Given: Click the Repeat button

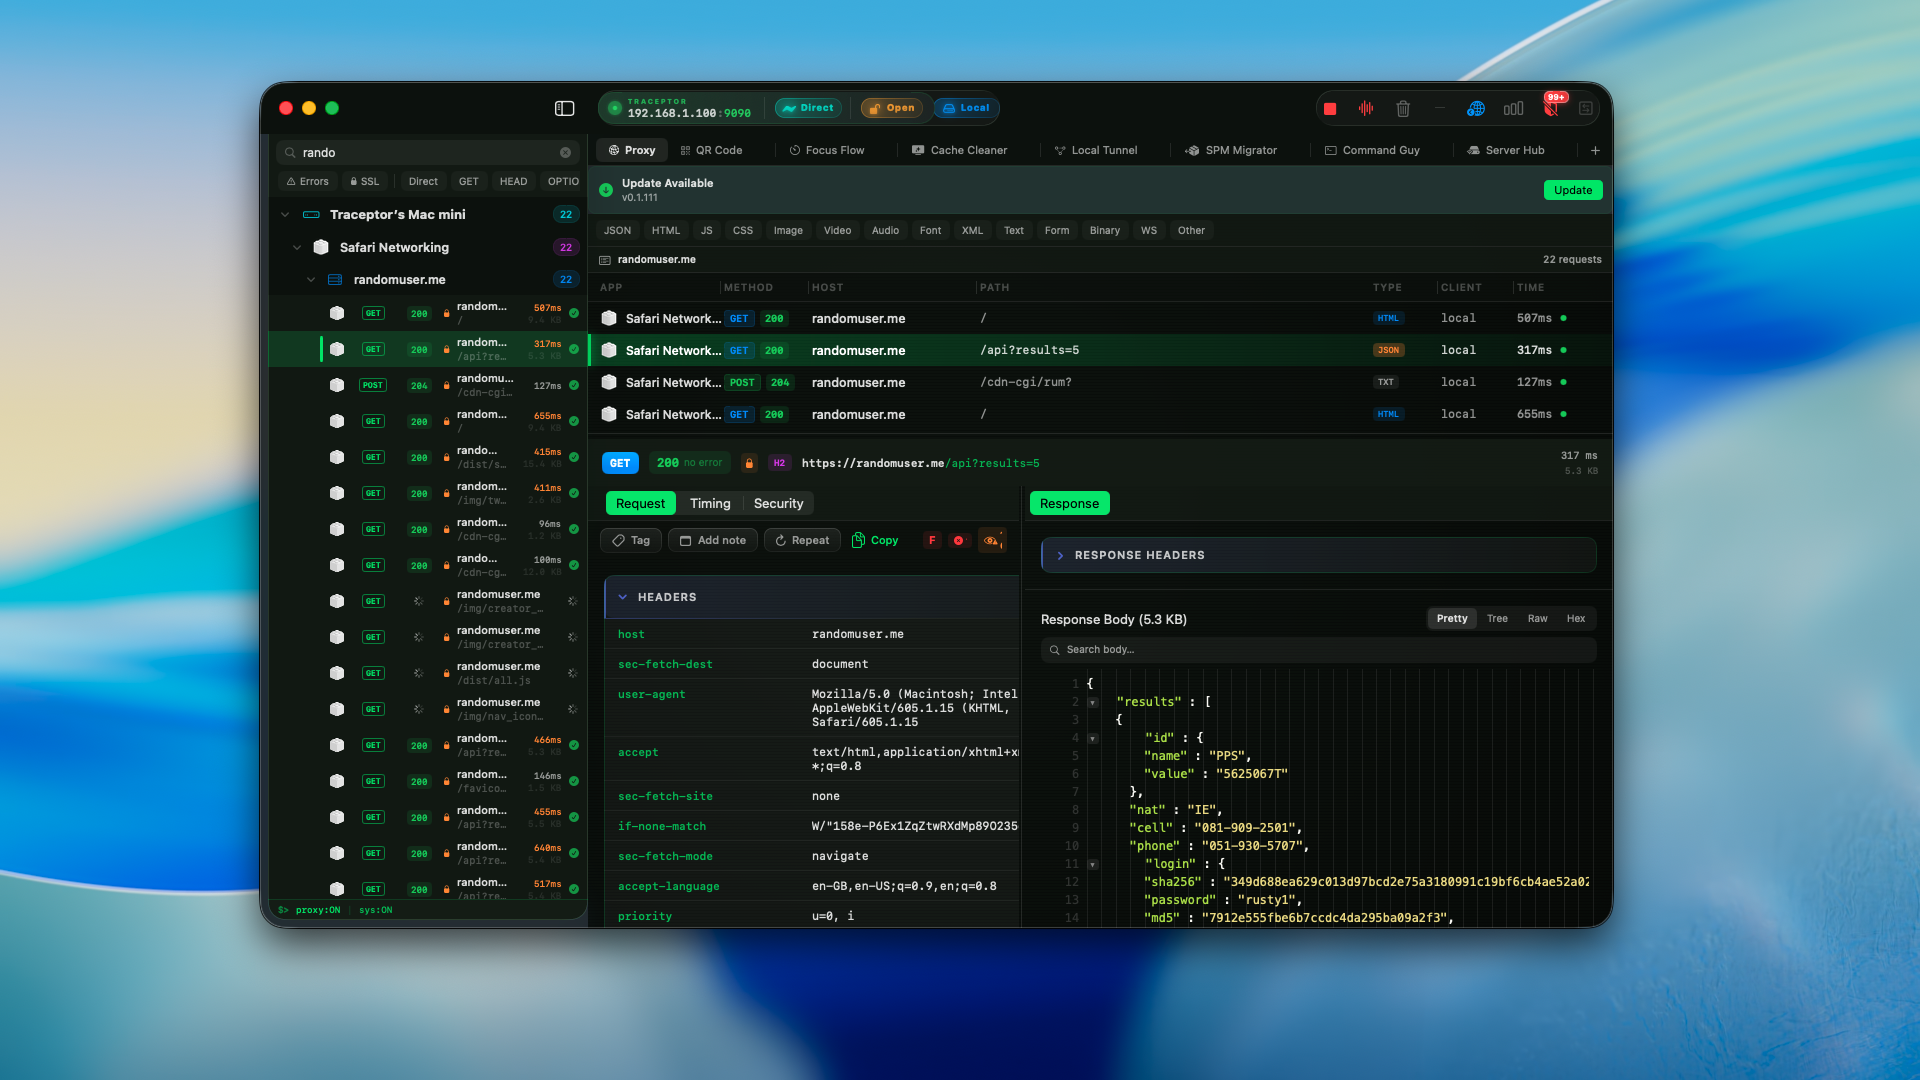Looking at the screenshot, I should (802, 540).
